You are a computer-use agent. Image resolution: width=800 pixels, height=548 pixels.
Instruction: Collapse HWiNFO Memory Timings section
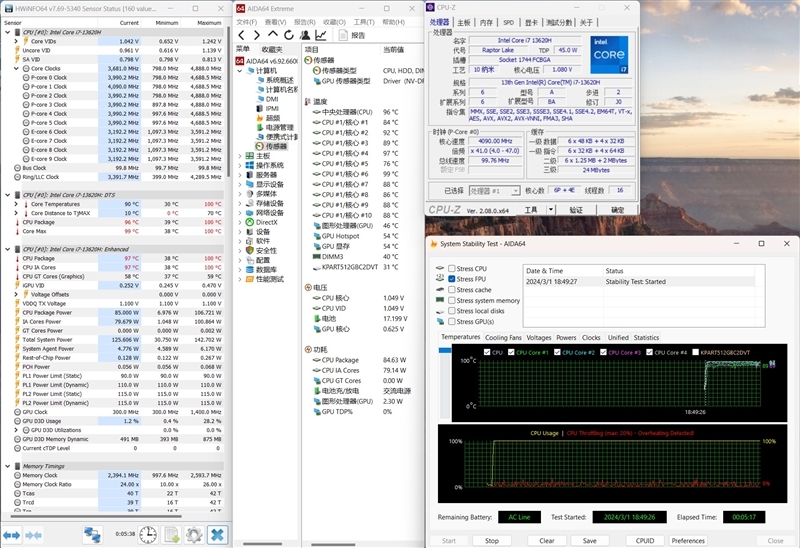pyautogui.click(x=8, y=466)
